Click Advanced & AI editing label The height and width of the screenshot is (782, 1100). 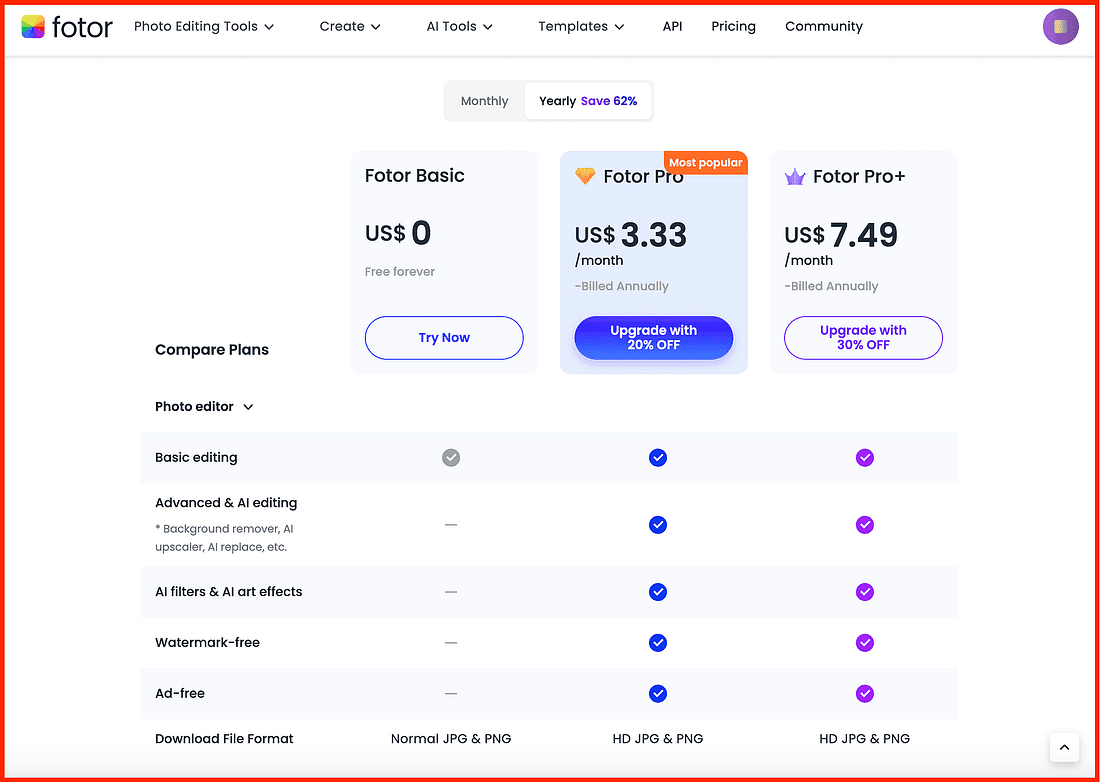(x=226, y=503)
